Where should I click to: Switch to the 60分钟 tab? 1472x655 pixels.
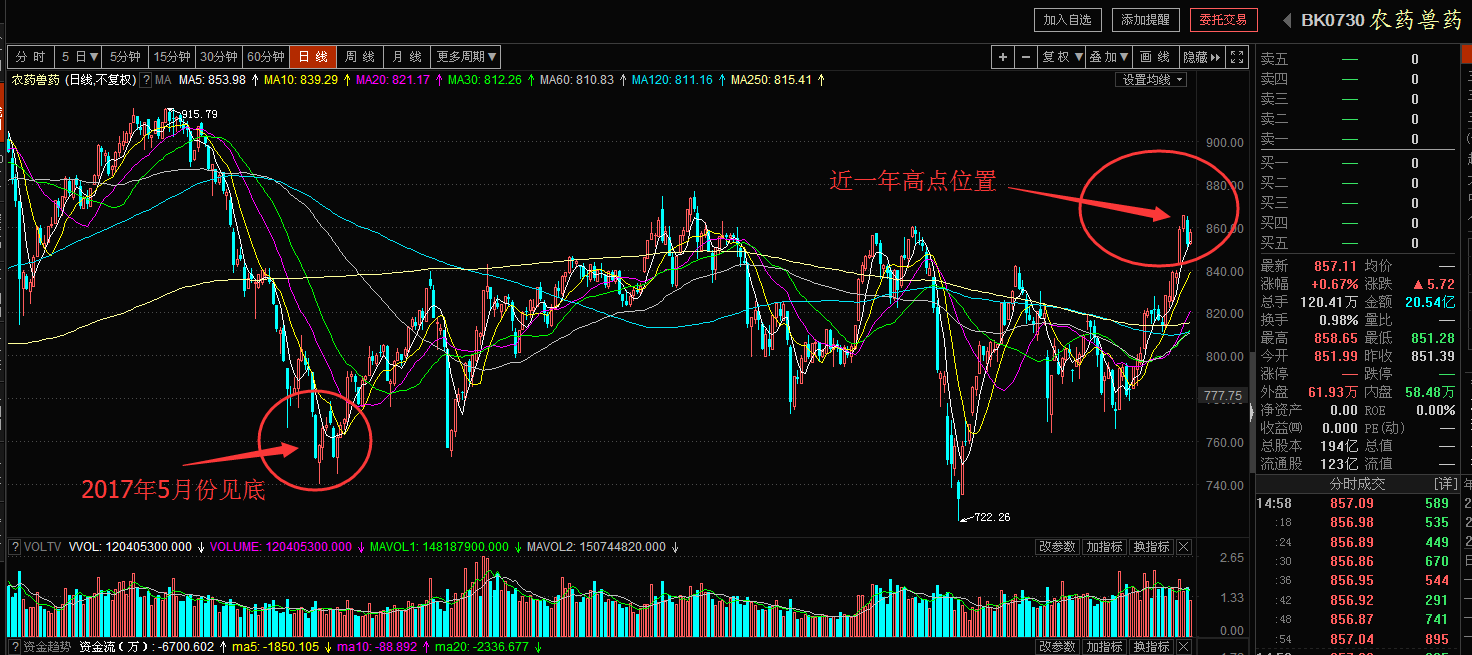pos(266,57)
